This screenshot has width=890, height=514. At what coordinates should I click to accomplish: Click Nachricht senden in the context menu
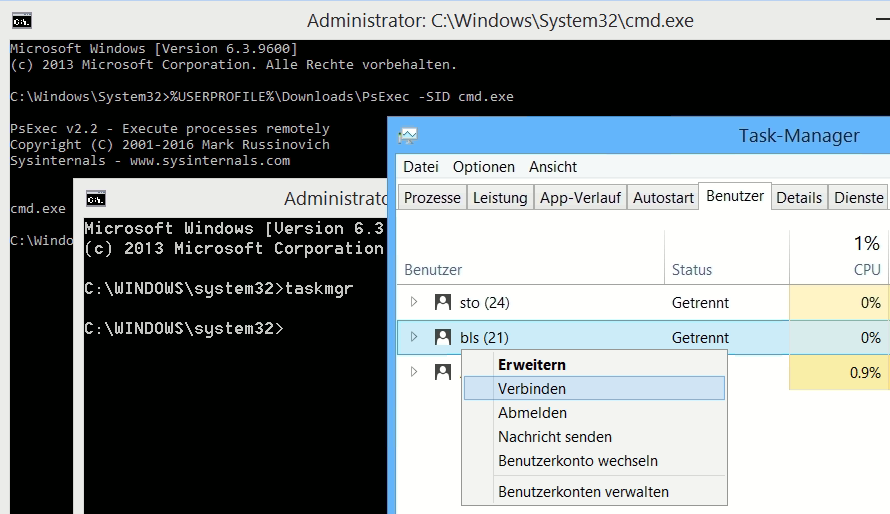pos(555,437)
